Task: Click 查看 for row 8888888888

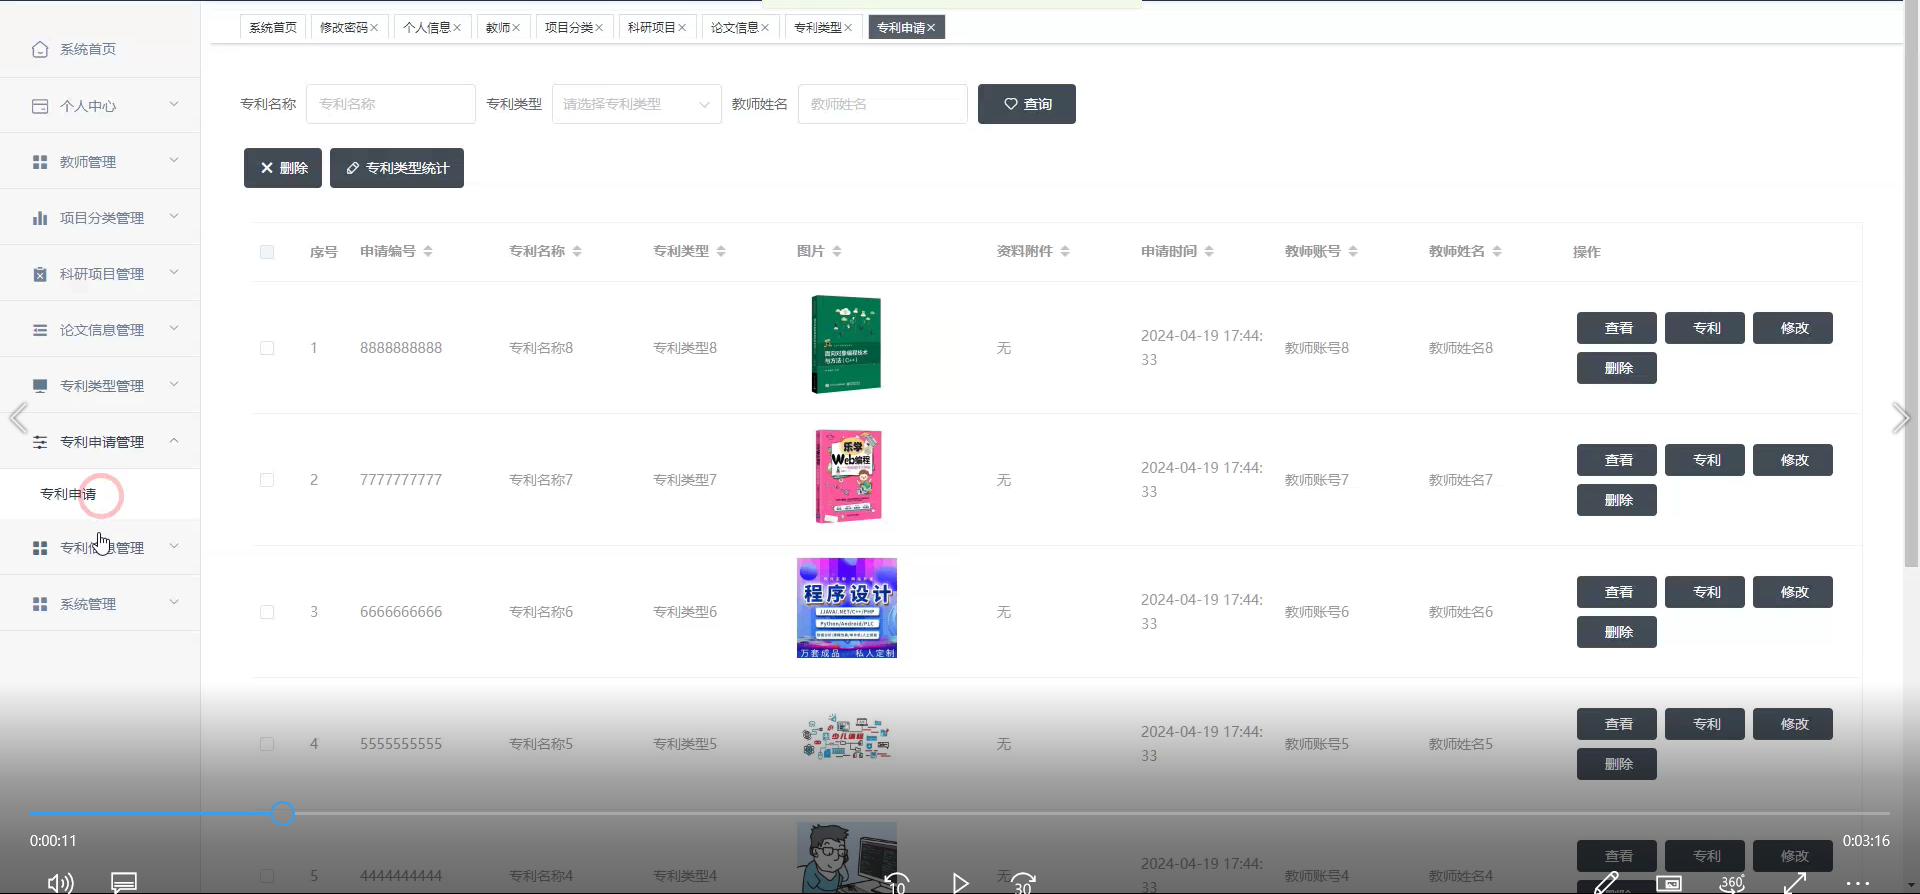Action: coord(1617,328)
